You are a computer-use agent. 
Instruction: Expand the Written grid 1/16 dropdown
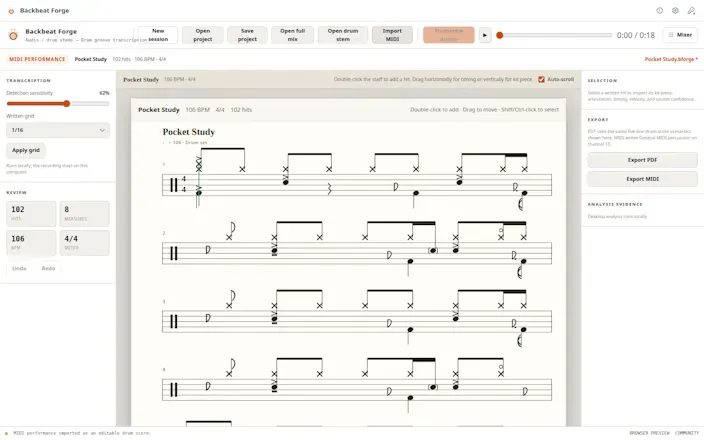[x=58, y=130]
